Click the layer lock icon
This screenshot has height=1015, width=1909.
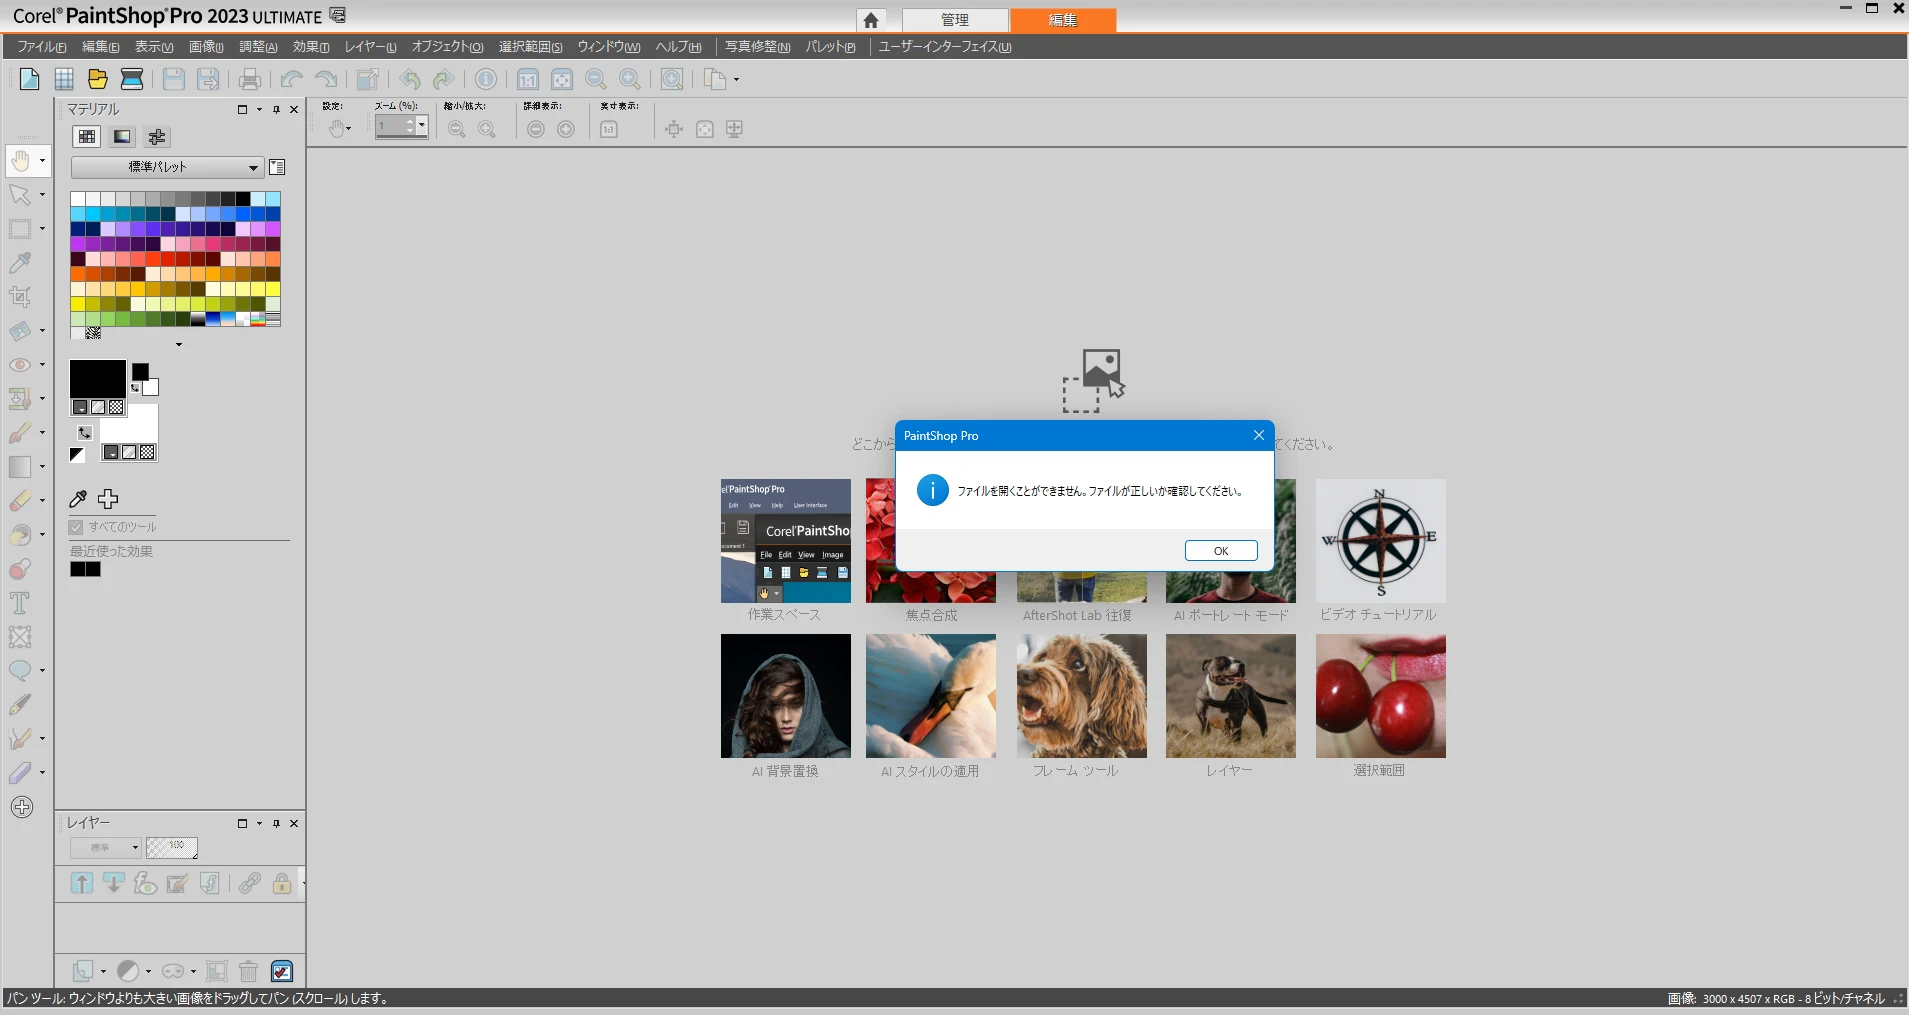click(282, 883)
